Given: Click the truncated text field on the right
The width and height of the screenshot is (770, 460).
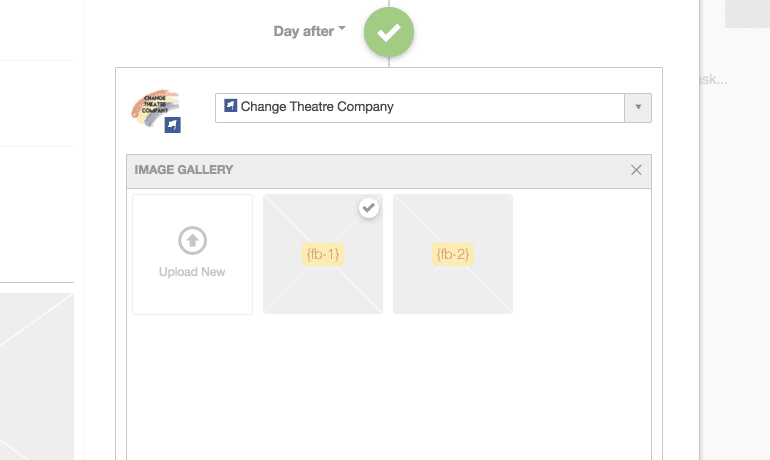Looking at the screenshot, I should click(714, 80).
